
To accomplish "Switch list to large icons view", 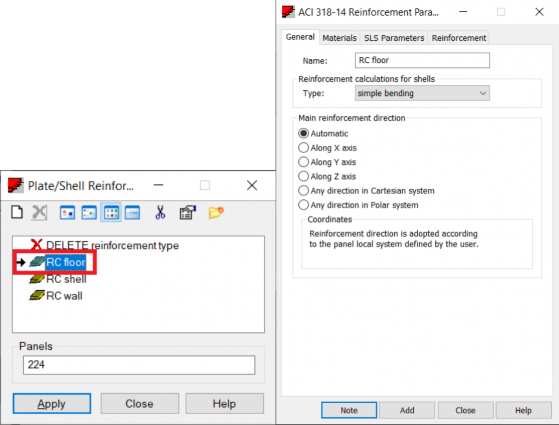I will point(67,213).
